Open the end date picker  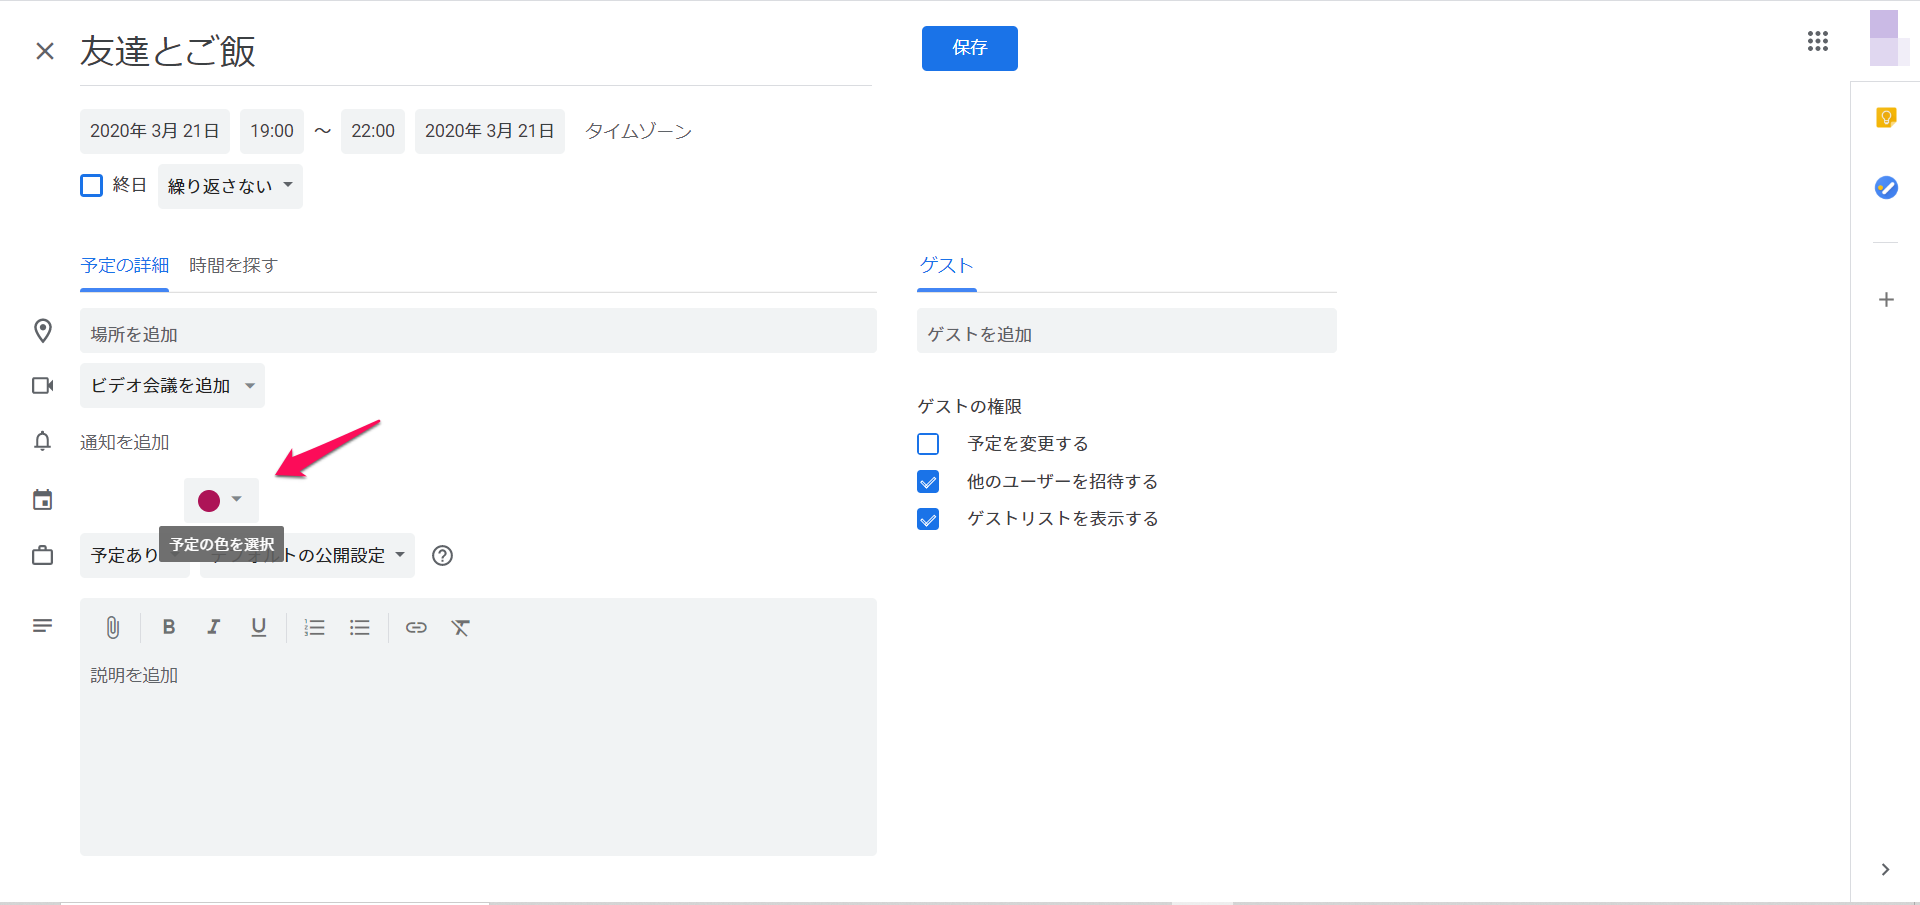tap(490, 131)
